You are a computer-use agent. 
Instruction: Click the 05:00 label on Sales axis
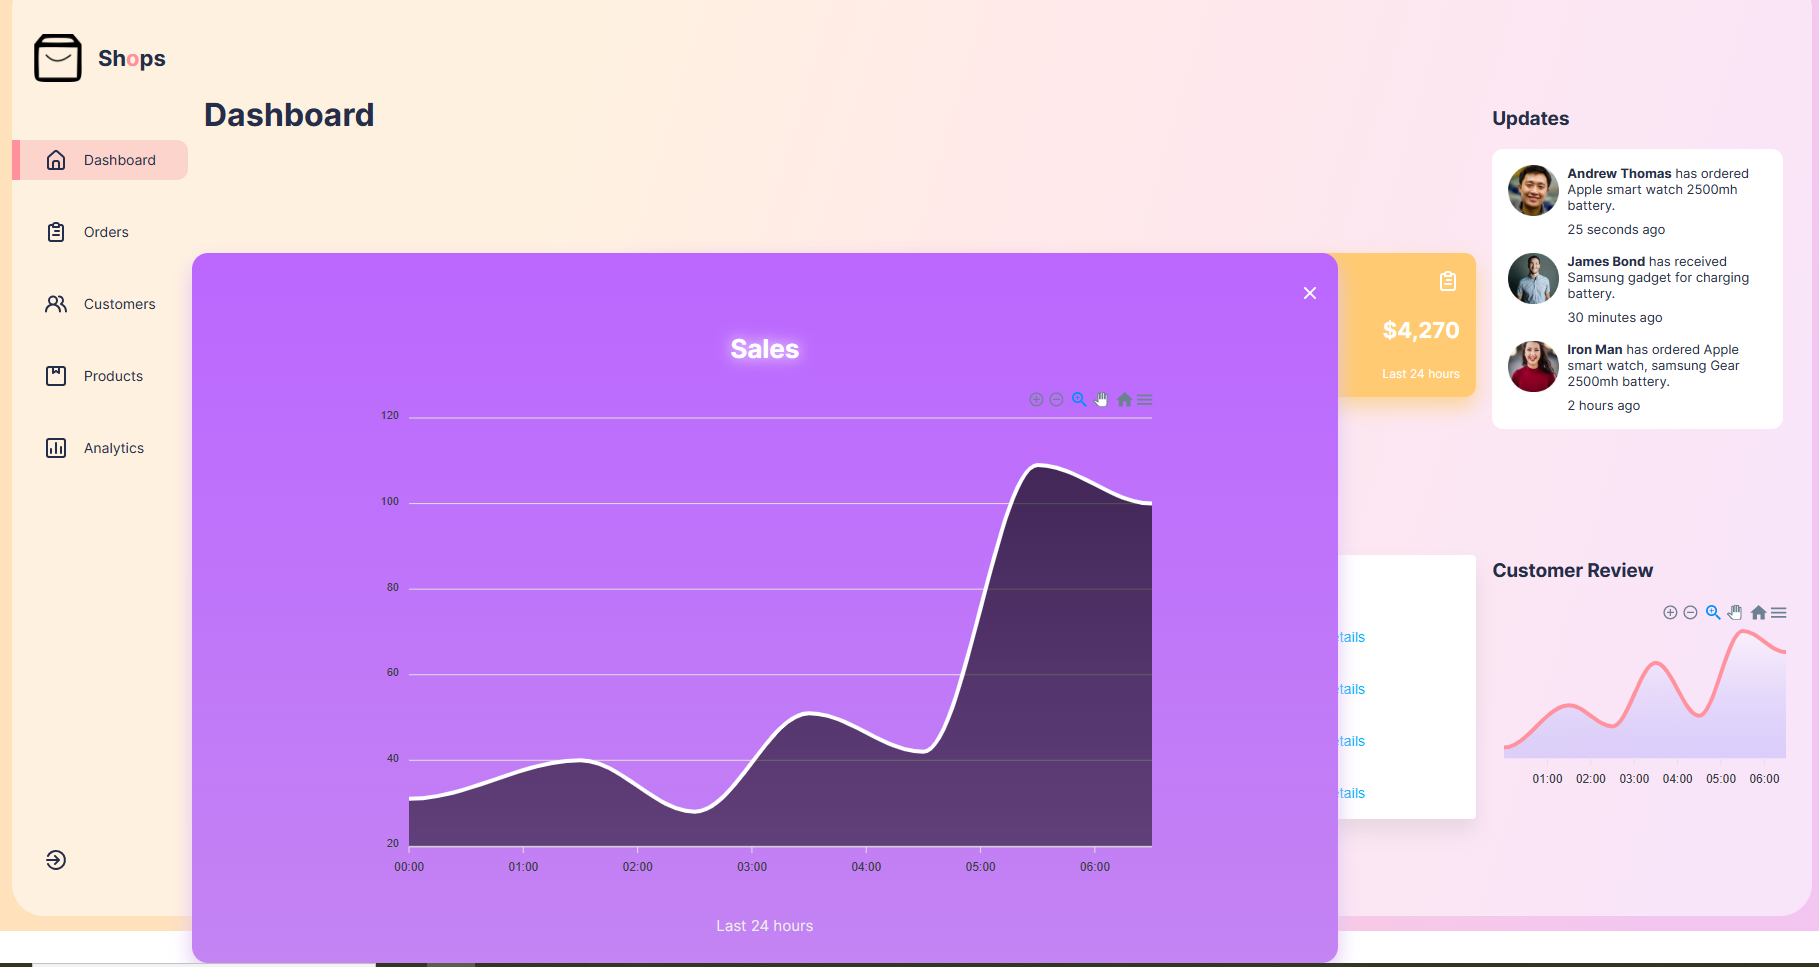click(981, 867)
